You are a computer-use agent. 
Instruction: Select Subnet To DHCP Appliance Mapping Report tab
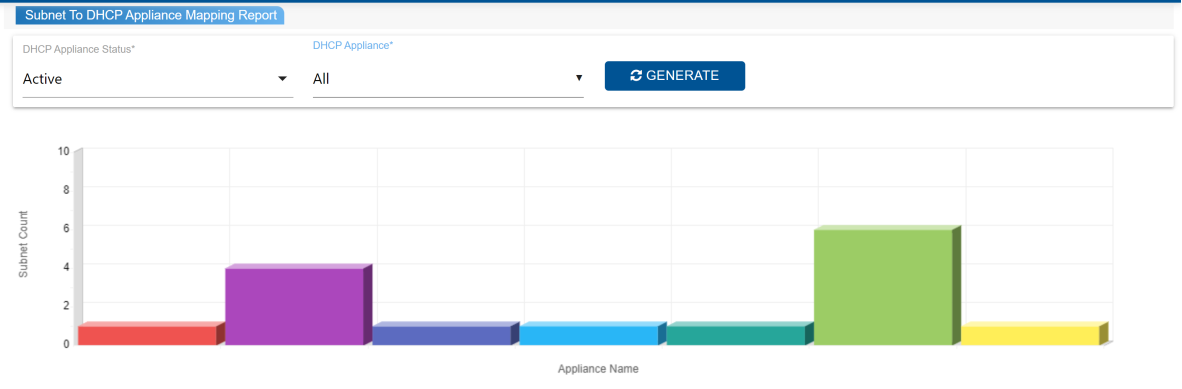pos(150,15)
